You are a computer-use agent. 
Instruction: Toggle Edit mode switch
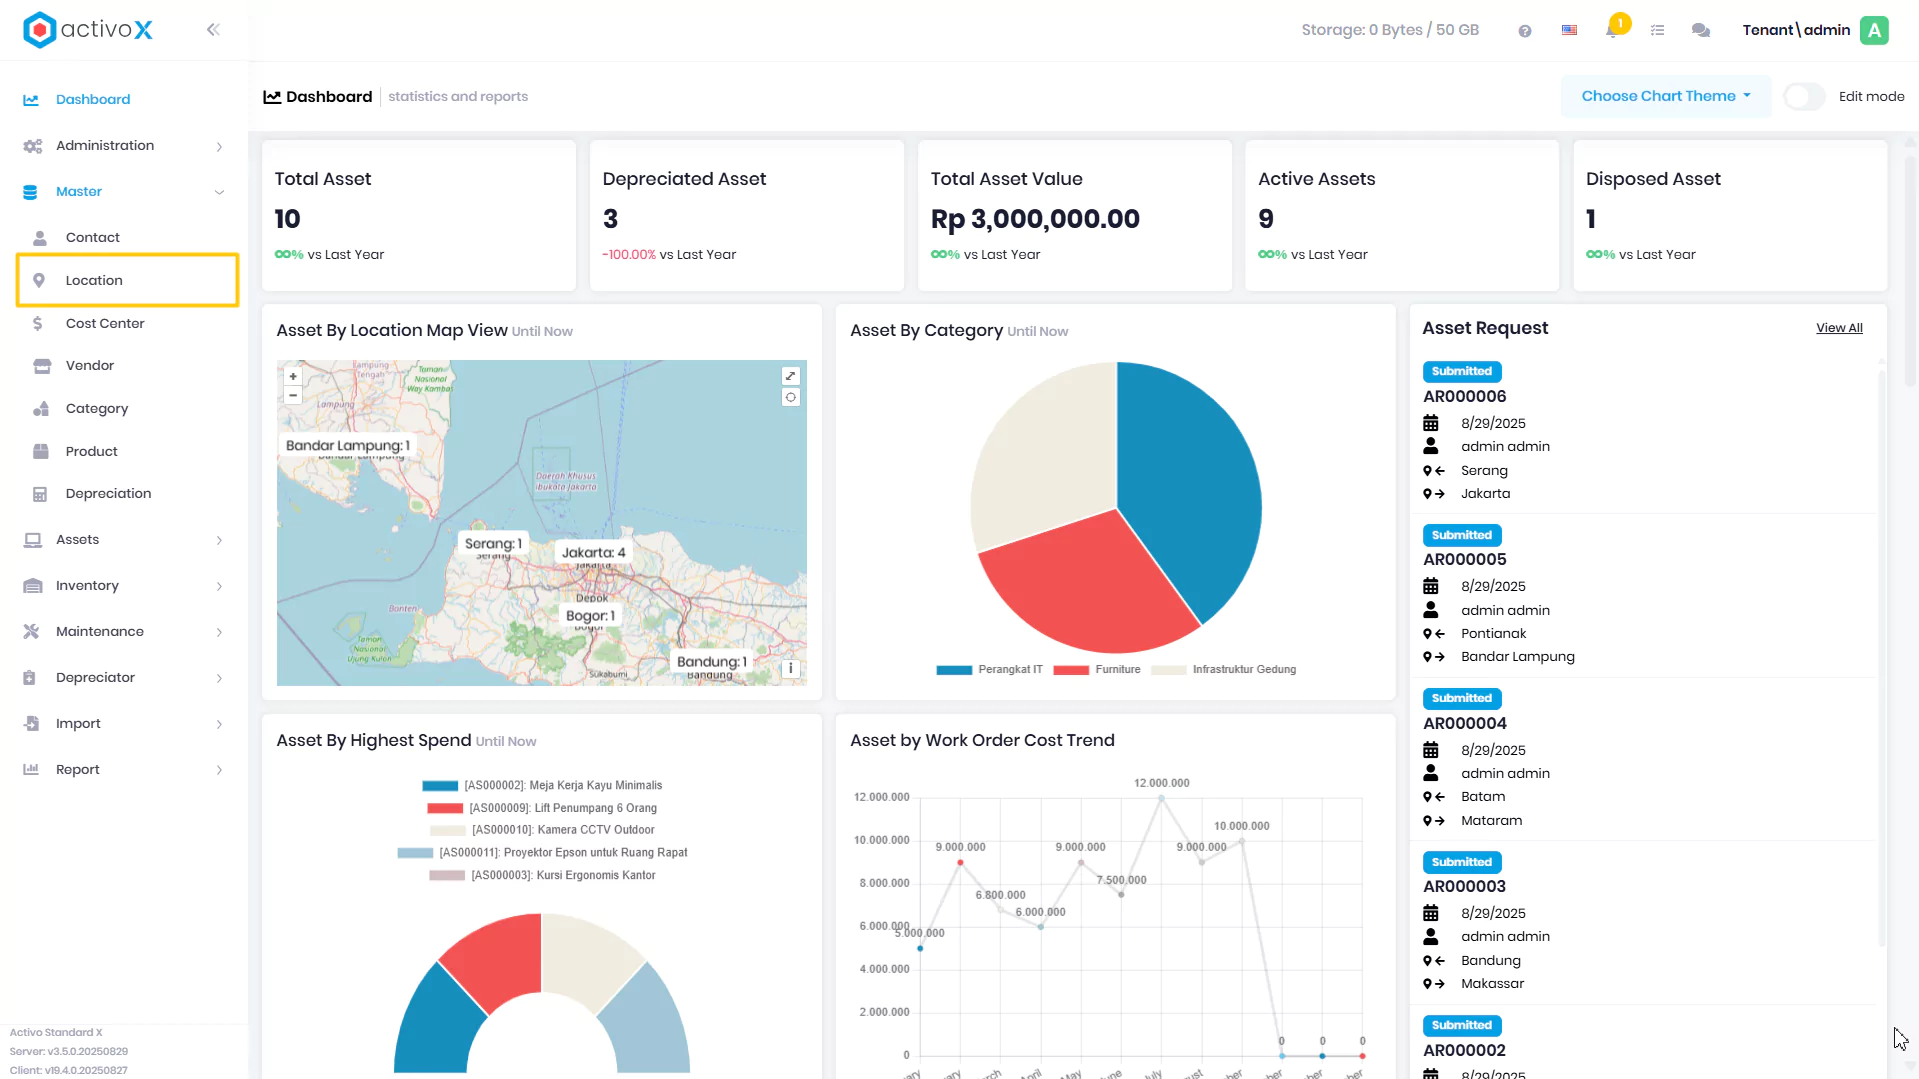(x=1804, y=97)
